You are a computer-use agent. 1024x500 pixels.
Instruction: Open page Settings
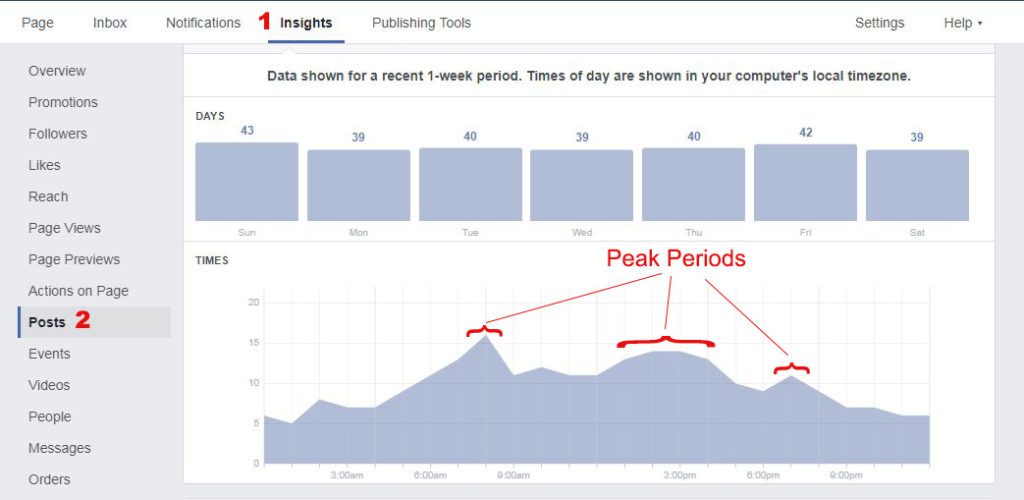point(880,23)
